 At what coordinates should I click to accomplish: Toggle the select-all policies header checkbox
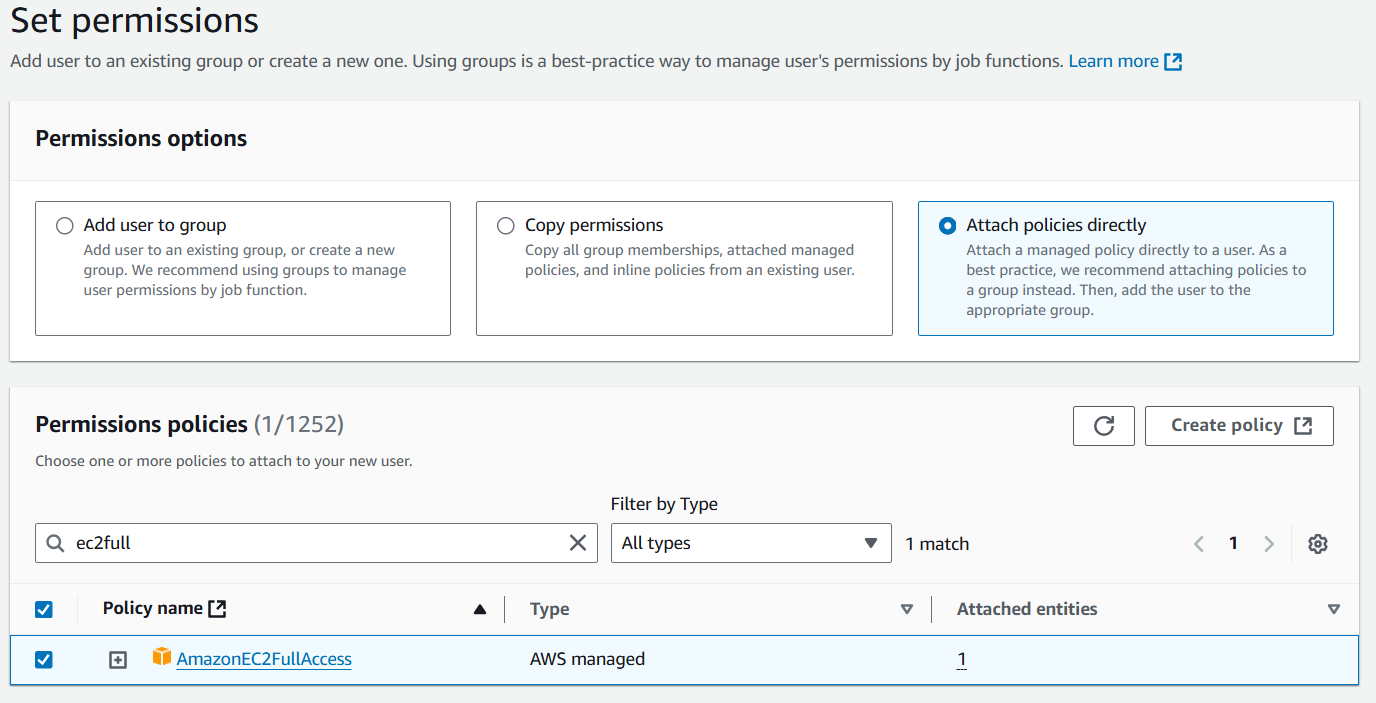[44, 609]
